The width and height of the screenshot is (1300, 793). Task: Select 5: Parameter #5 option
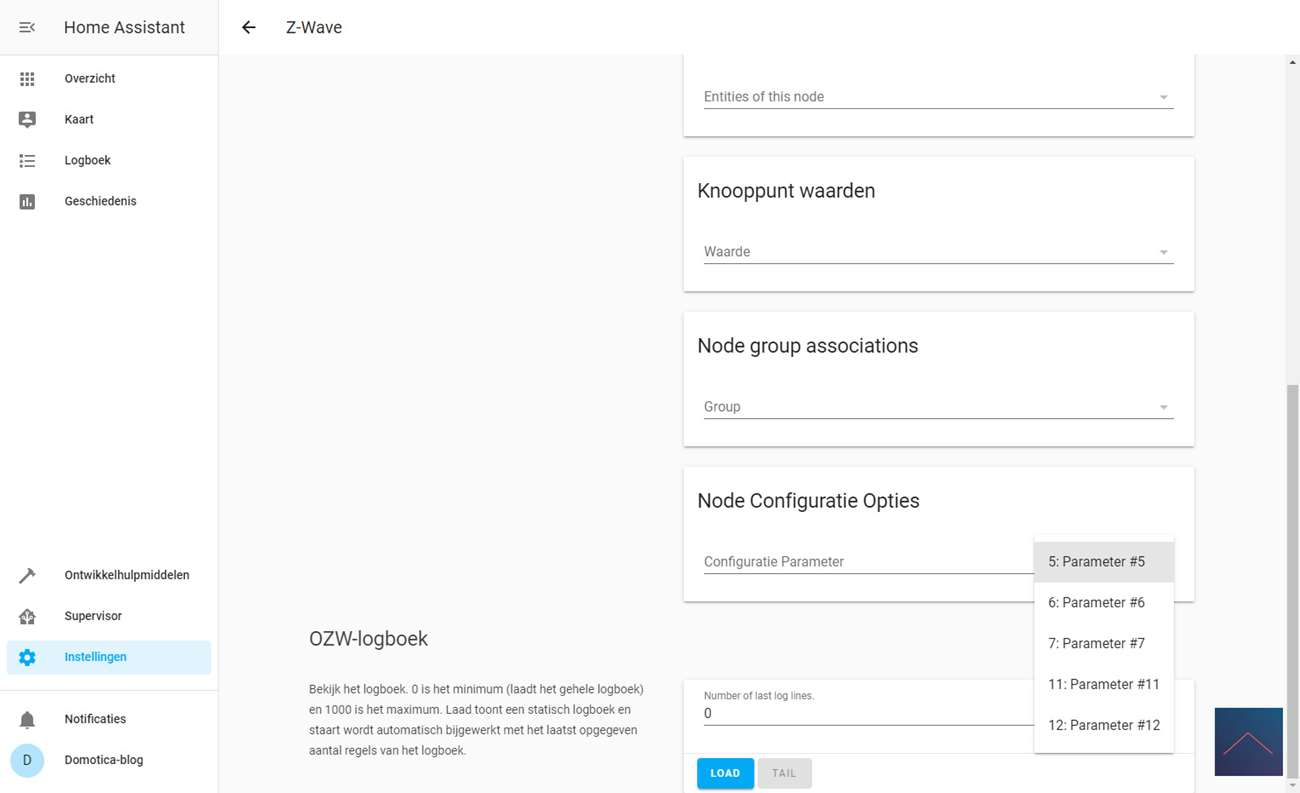(x=1096, y=562)
